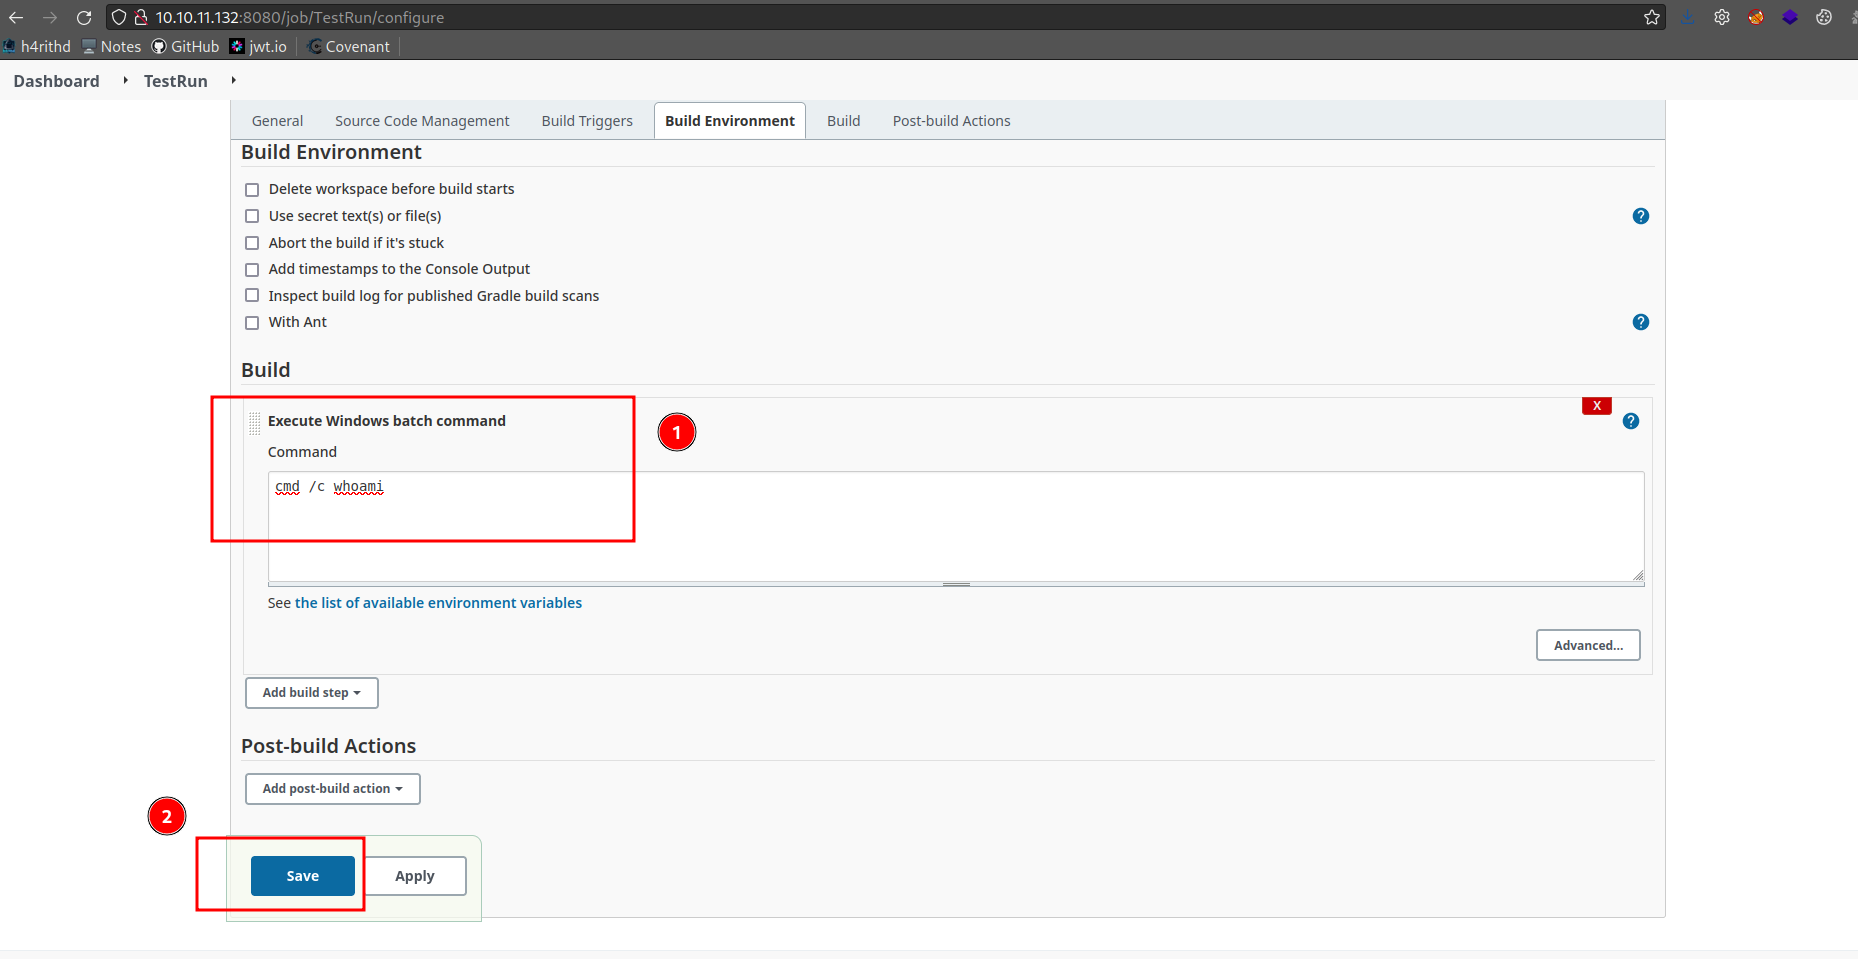Select the Build Environment tab
Viewport: 1858px width, 959px height.
coord(730,121)
